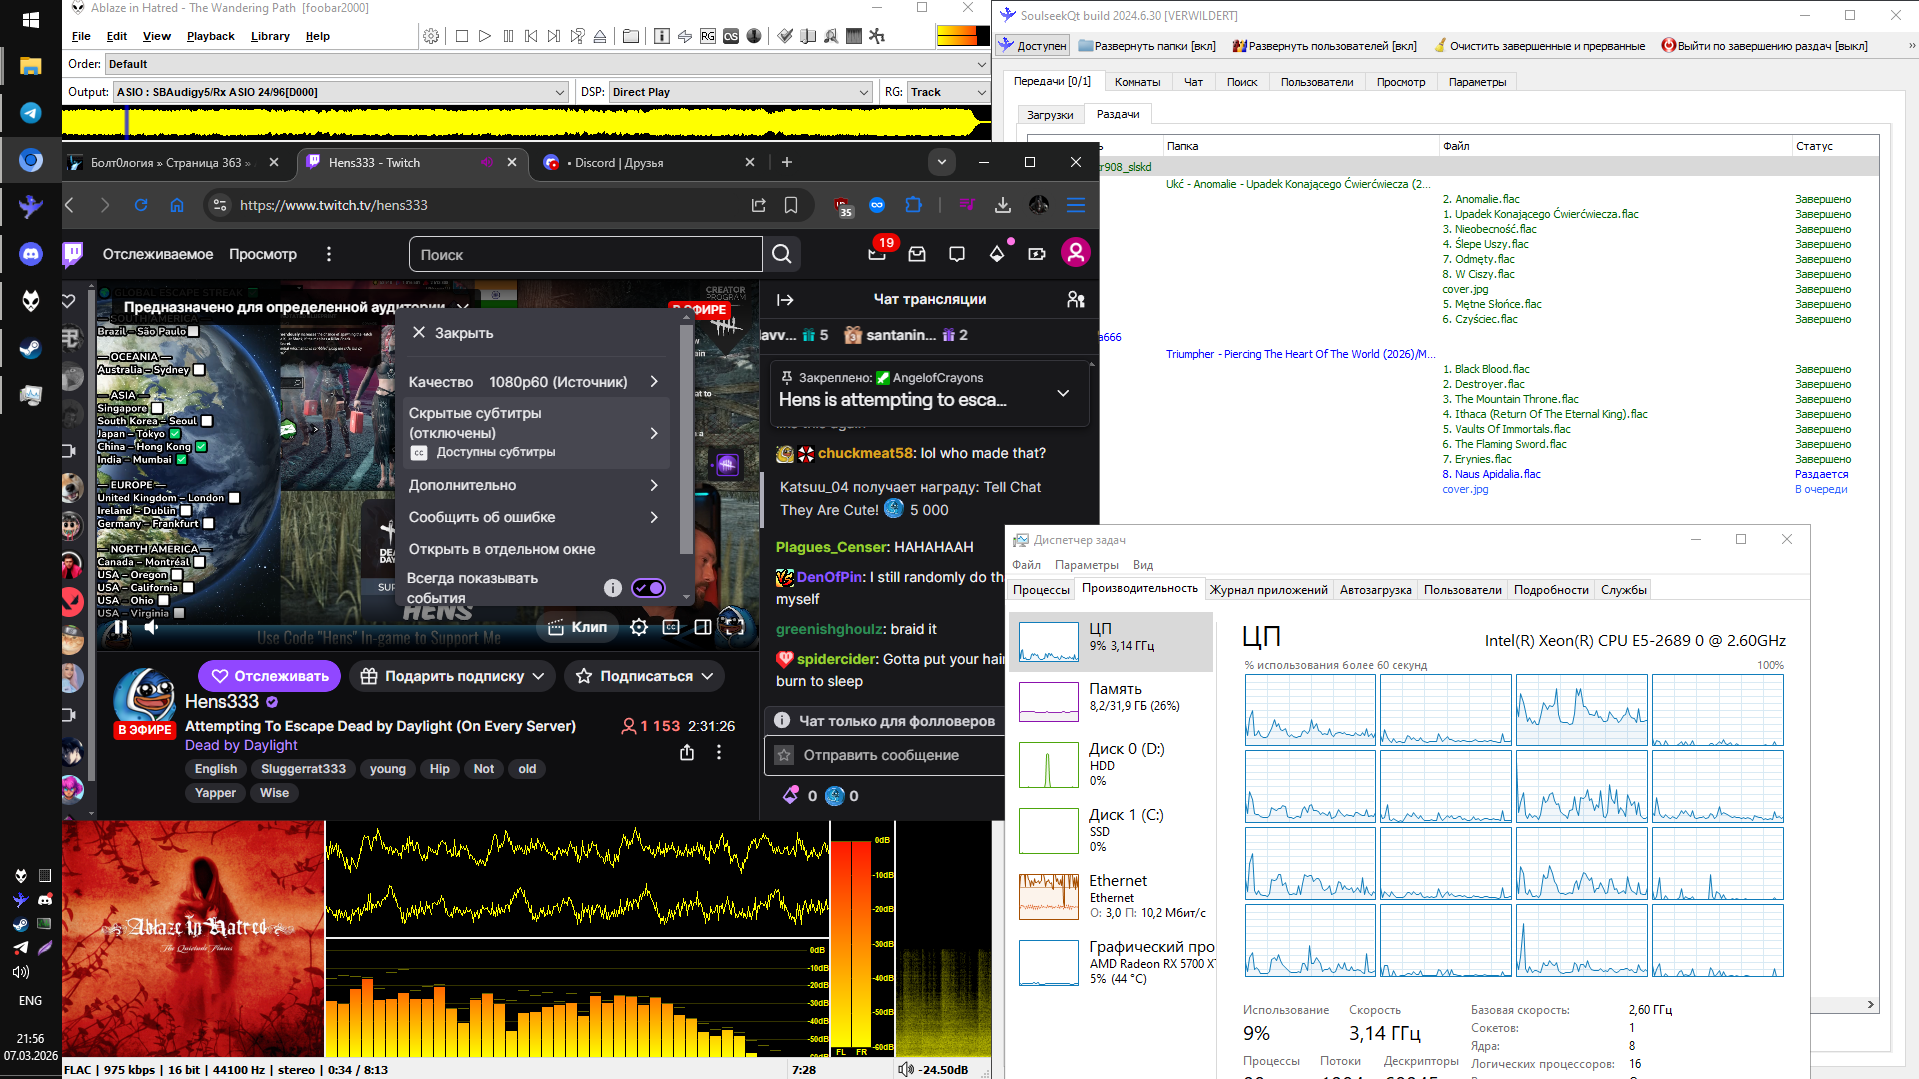Viewport: 1919px width, 1079px height.
Task: Bookmark the current page in the browser toolbar
Action: [791, 205]
